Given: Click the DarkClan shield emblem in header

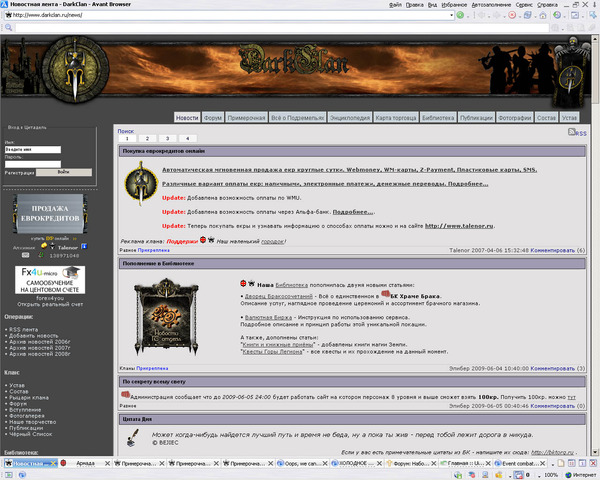Looking at the screenshot, I should coord(75,70).
